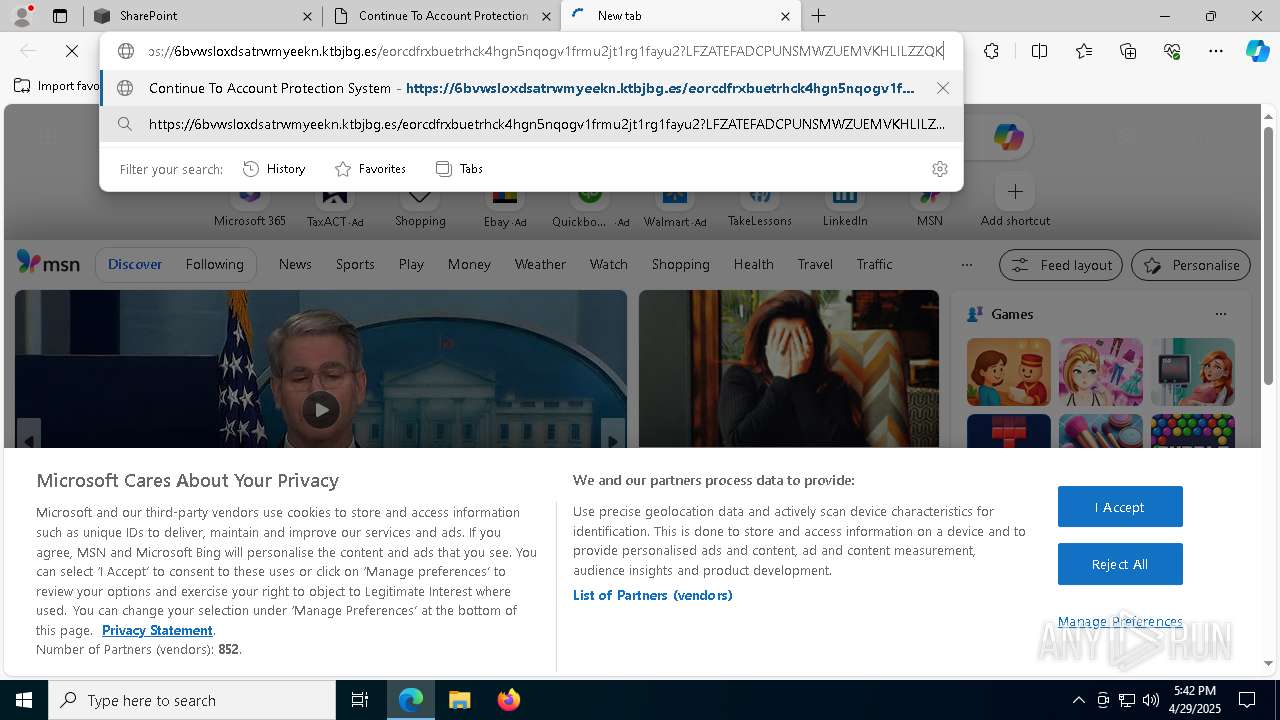Open the msn logo home link
Screen dimensions: 1280x720
[x=48, y=263]
